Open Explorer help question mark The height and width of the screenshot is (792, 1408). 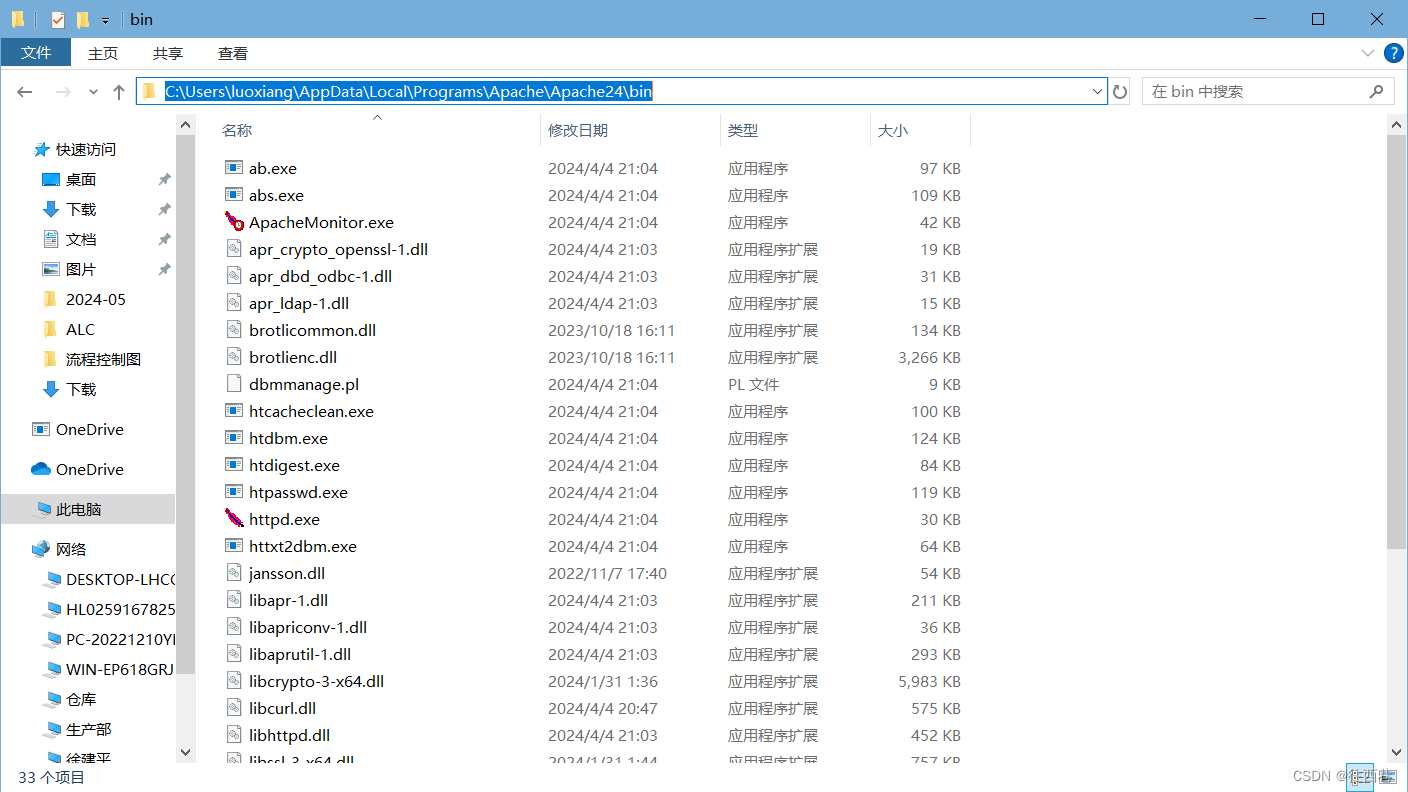(1393, 53)
